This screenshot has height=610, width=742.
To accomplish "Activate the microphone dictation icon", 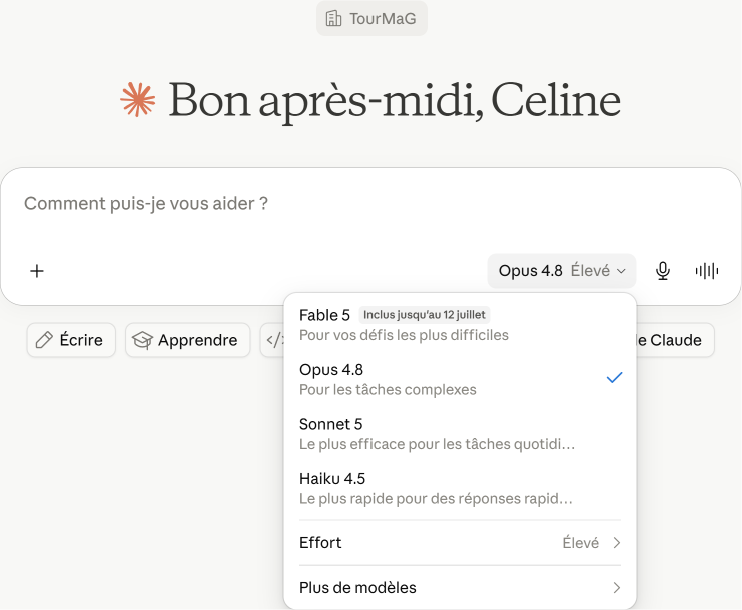I will pyautogui.click(x=662, y=271).
